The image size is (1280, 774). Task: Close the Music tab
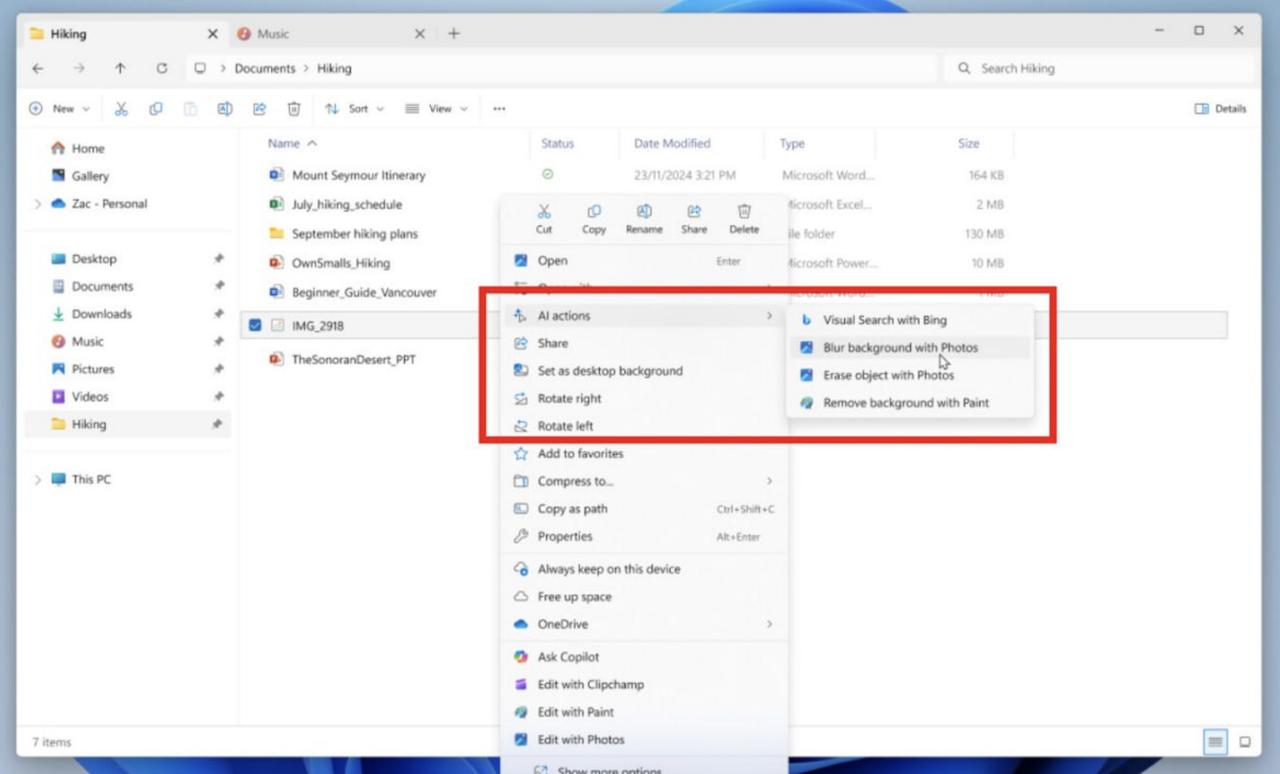pos(419,34)
